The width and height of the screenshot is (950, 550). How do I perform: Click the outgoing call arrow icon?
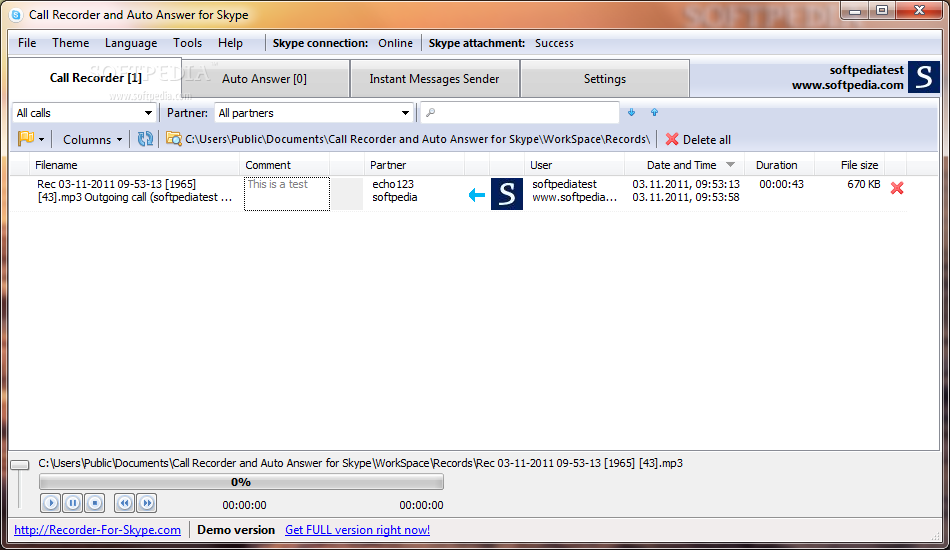click(x=477, y=194)
